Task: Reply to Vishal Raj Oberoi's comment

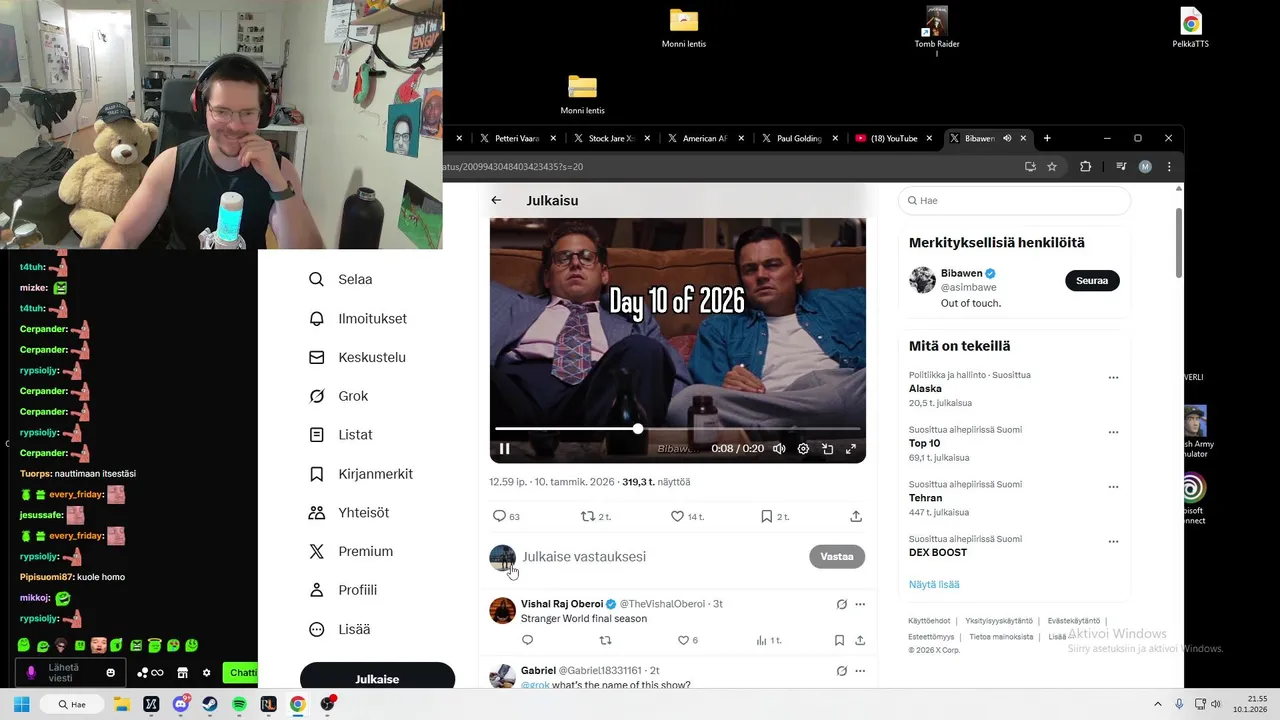Action: point(528,640)
